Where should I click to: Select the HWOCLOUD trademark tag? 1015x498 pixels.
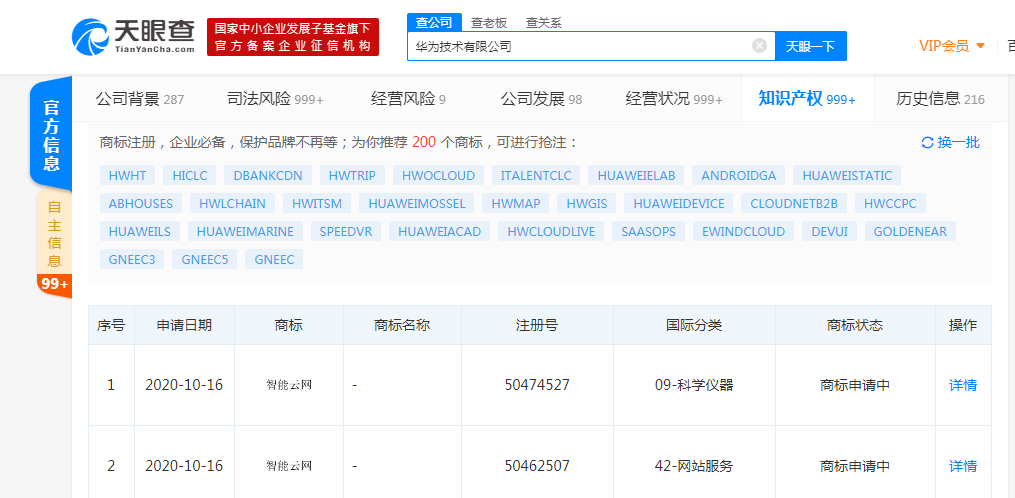[x=438, y=175]
